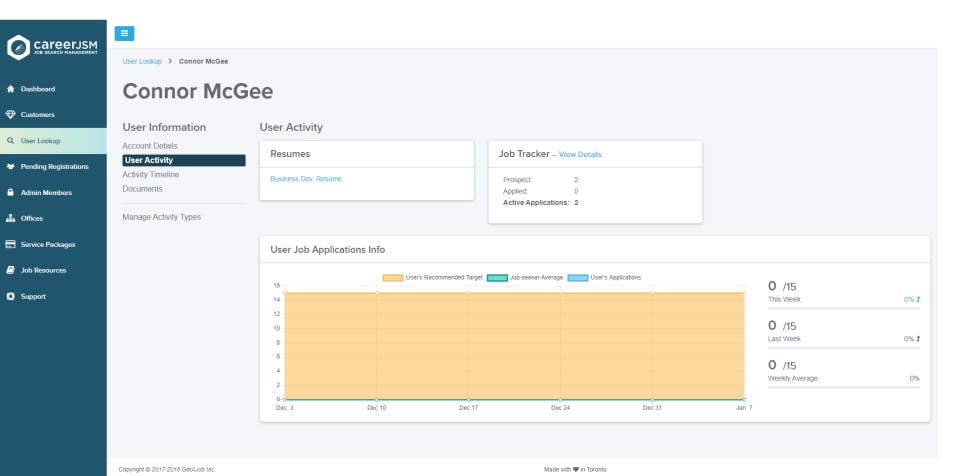960x476 pixels.
Task: Click the User Lookup magnifier icon
Action: [x=10, y=141]
